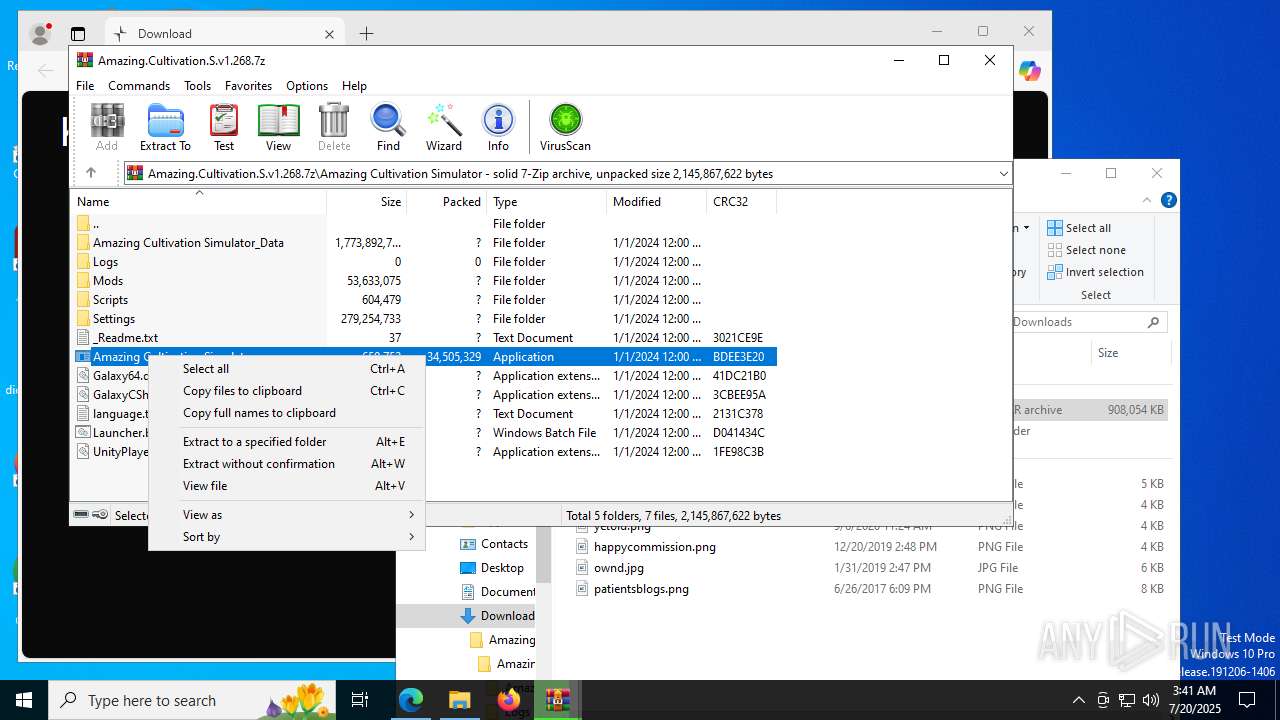Open Task View on the taskbar
Image resolution: width=1280 pixels, height=720 pixels.
click(360, 700)
